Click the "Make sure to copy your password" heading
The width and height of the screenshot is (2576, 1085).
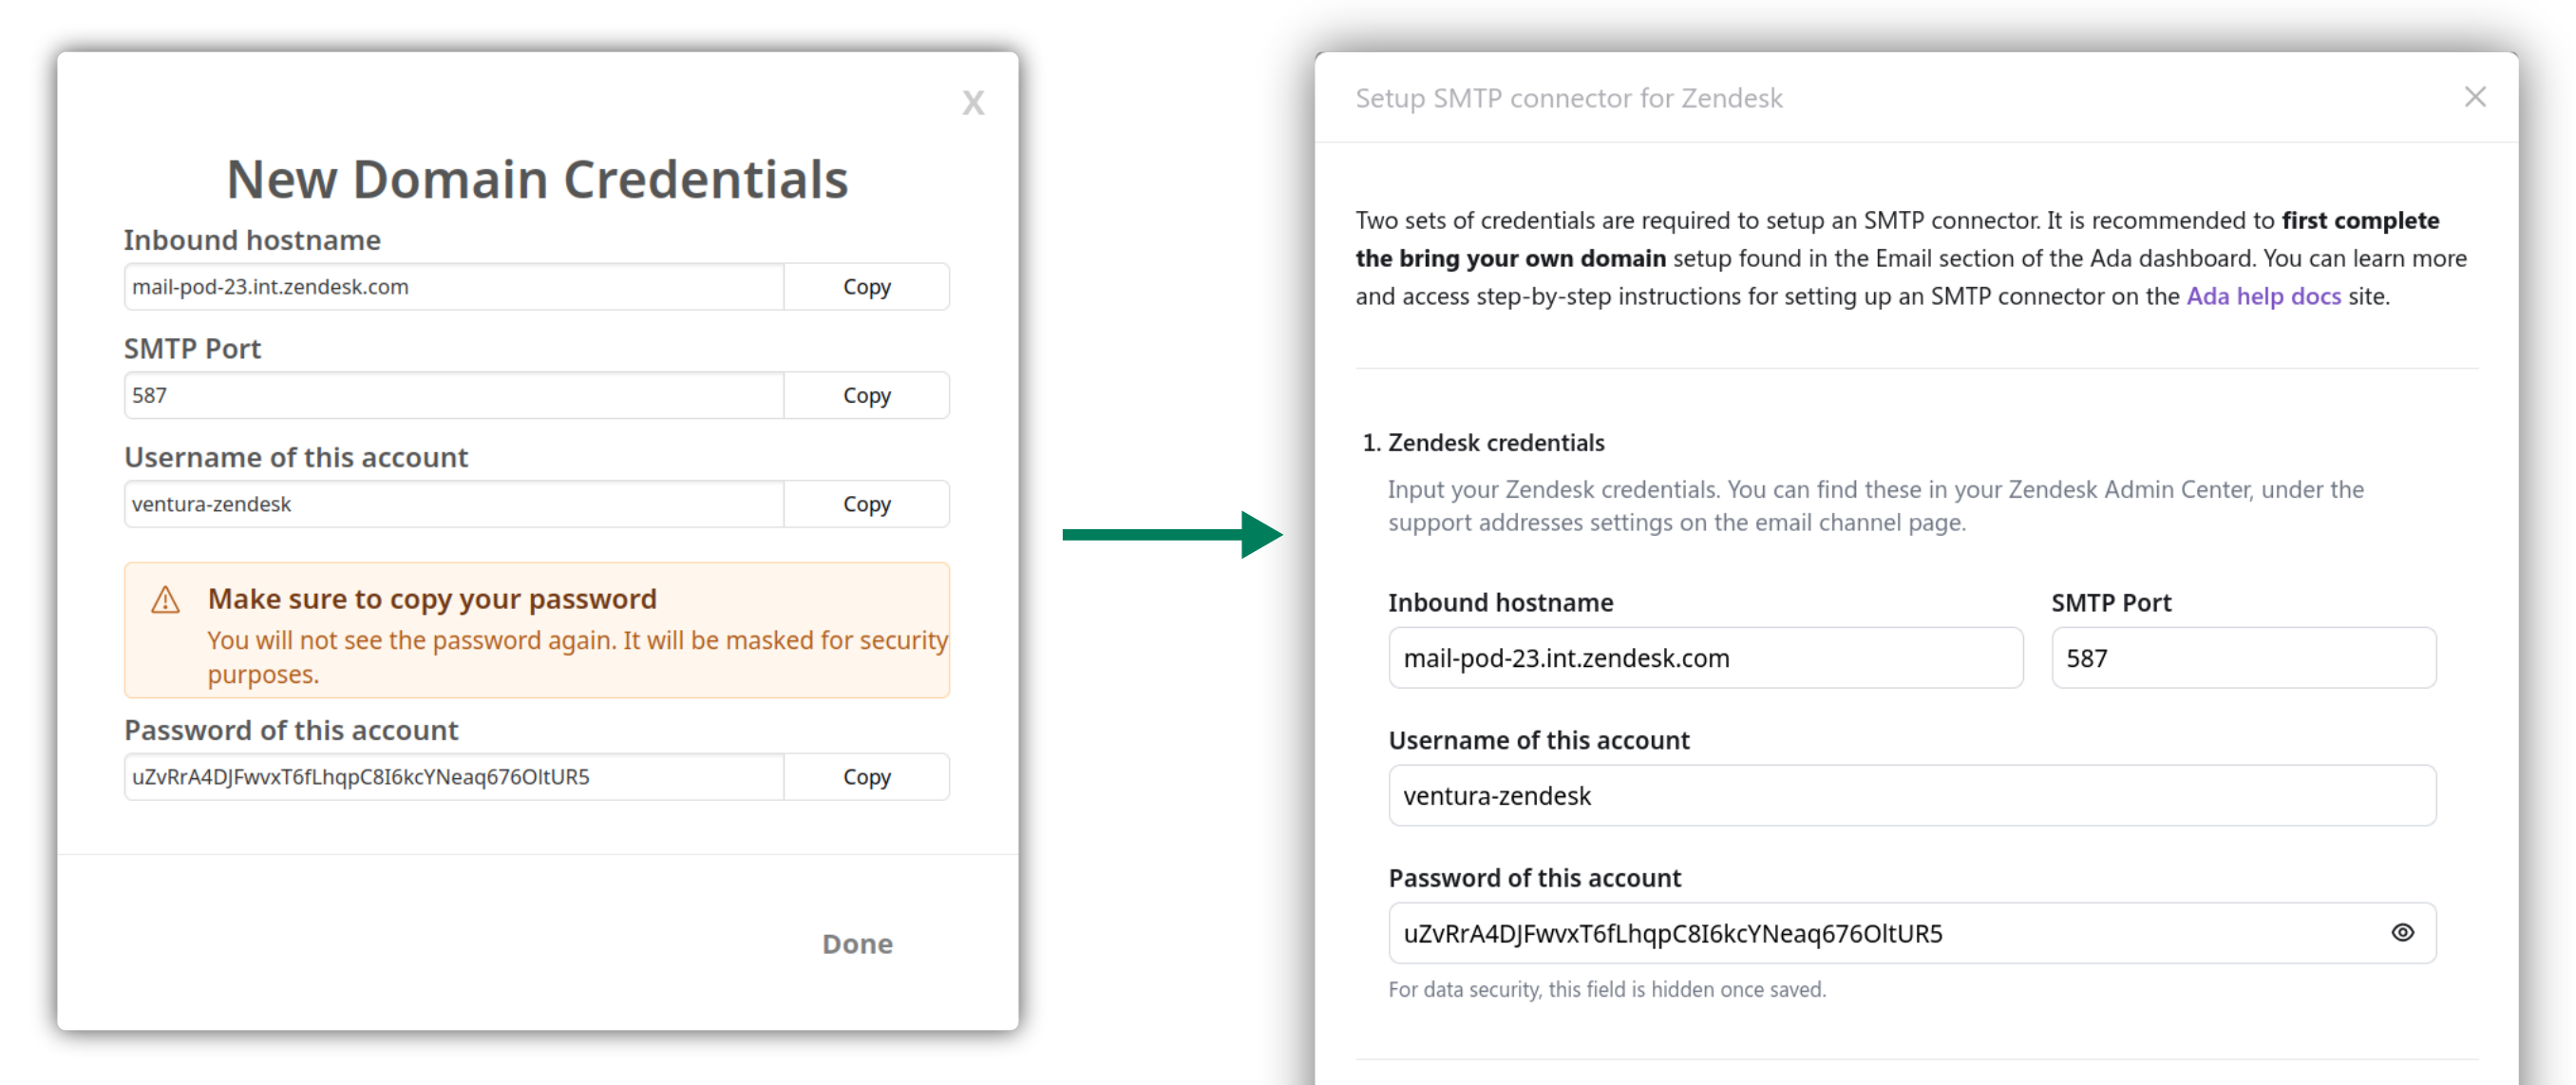coord(432,599)
